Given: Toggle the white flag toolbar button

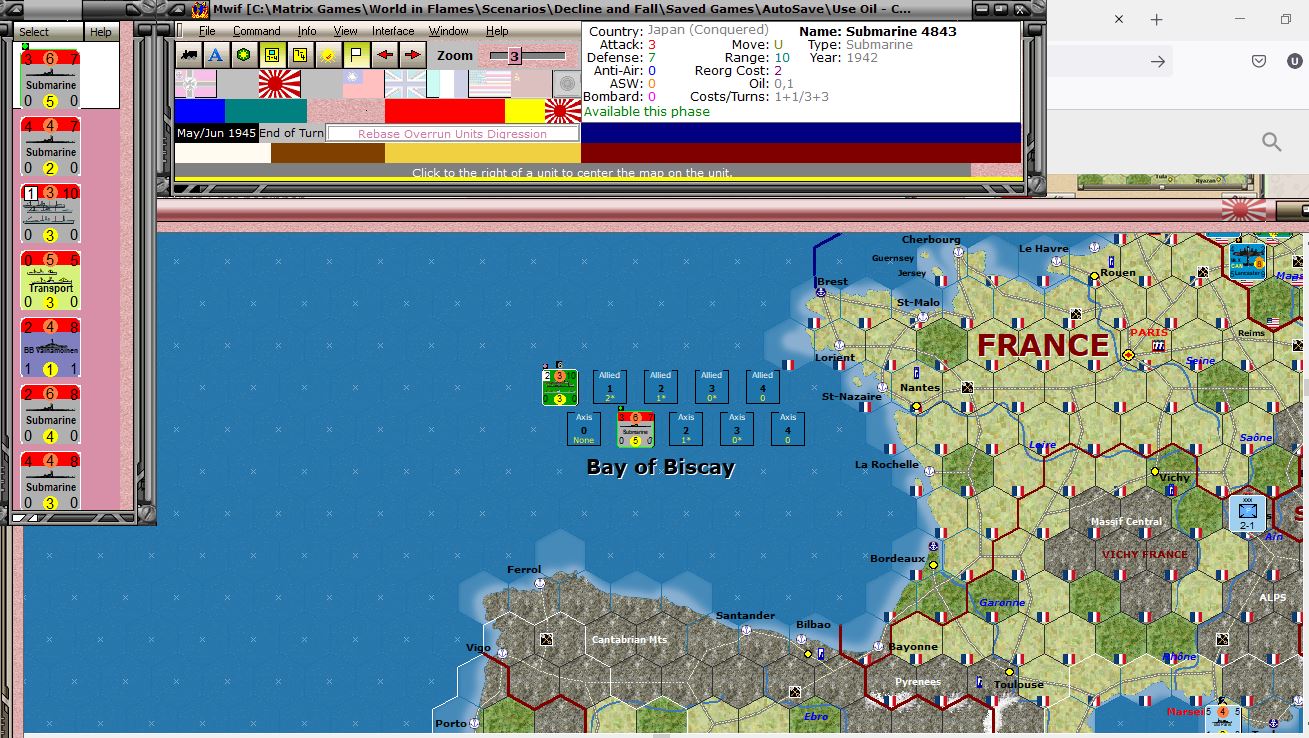Looking at the screenshot, I should [x=357, y=55].
